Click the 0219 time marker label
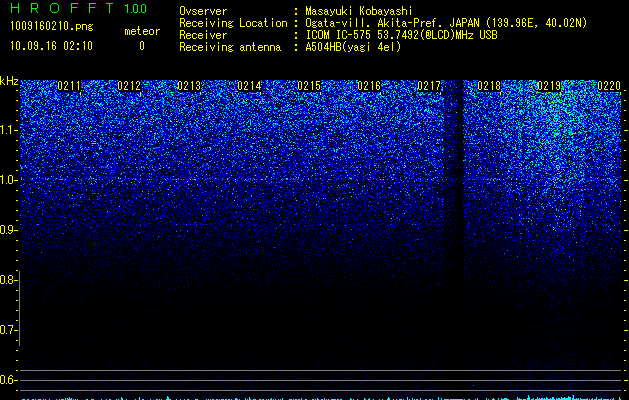629x400 pixels. click(549, 86)
